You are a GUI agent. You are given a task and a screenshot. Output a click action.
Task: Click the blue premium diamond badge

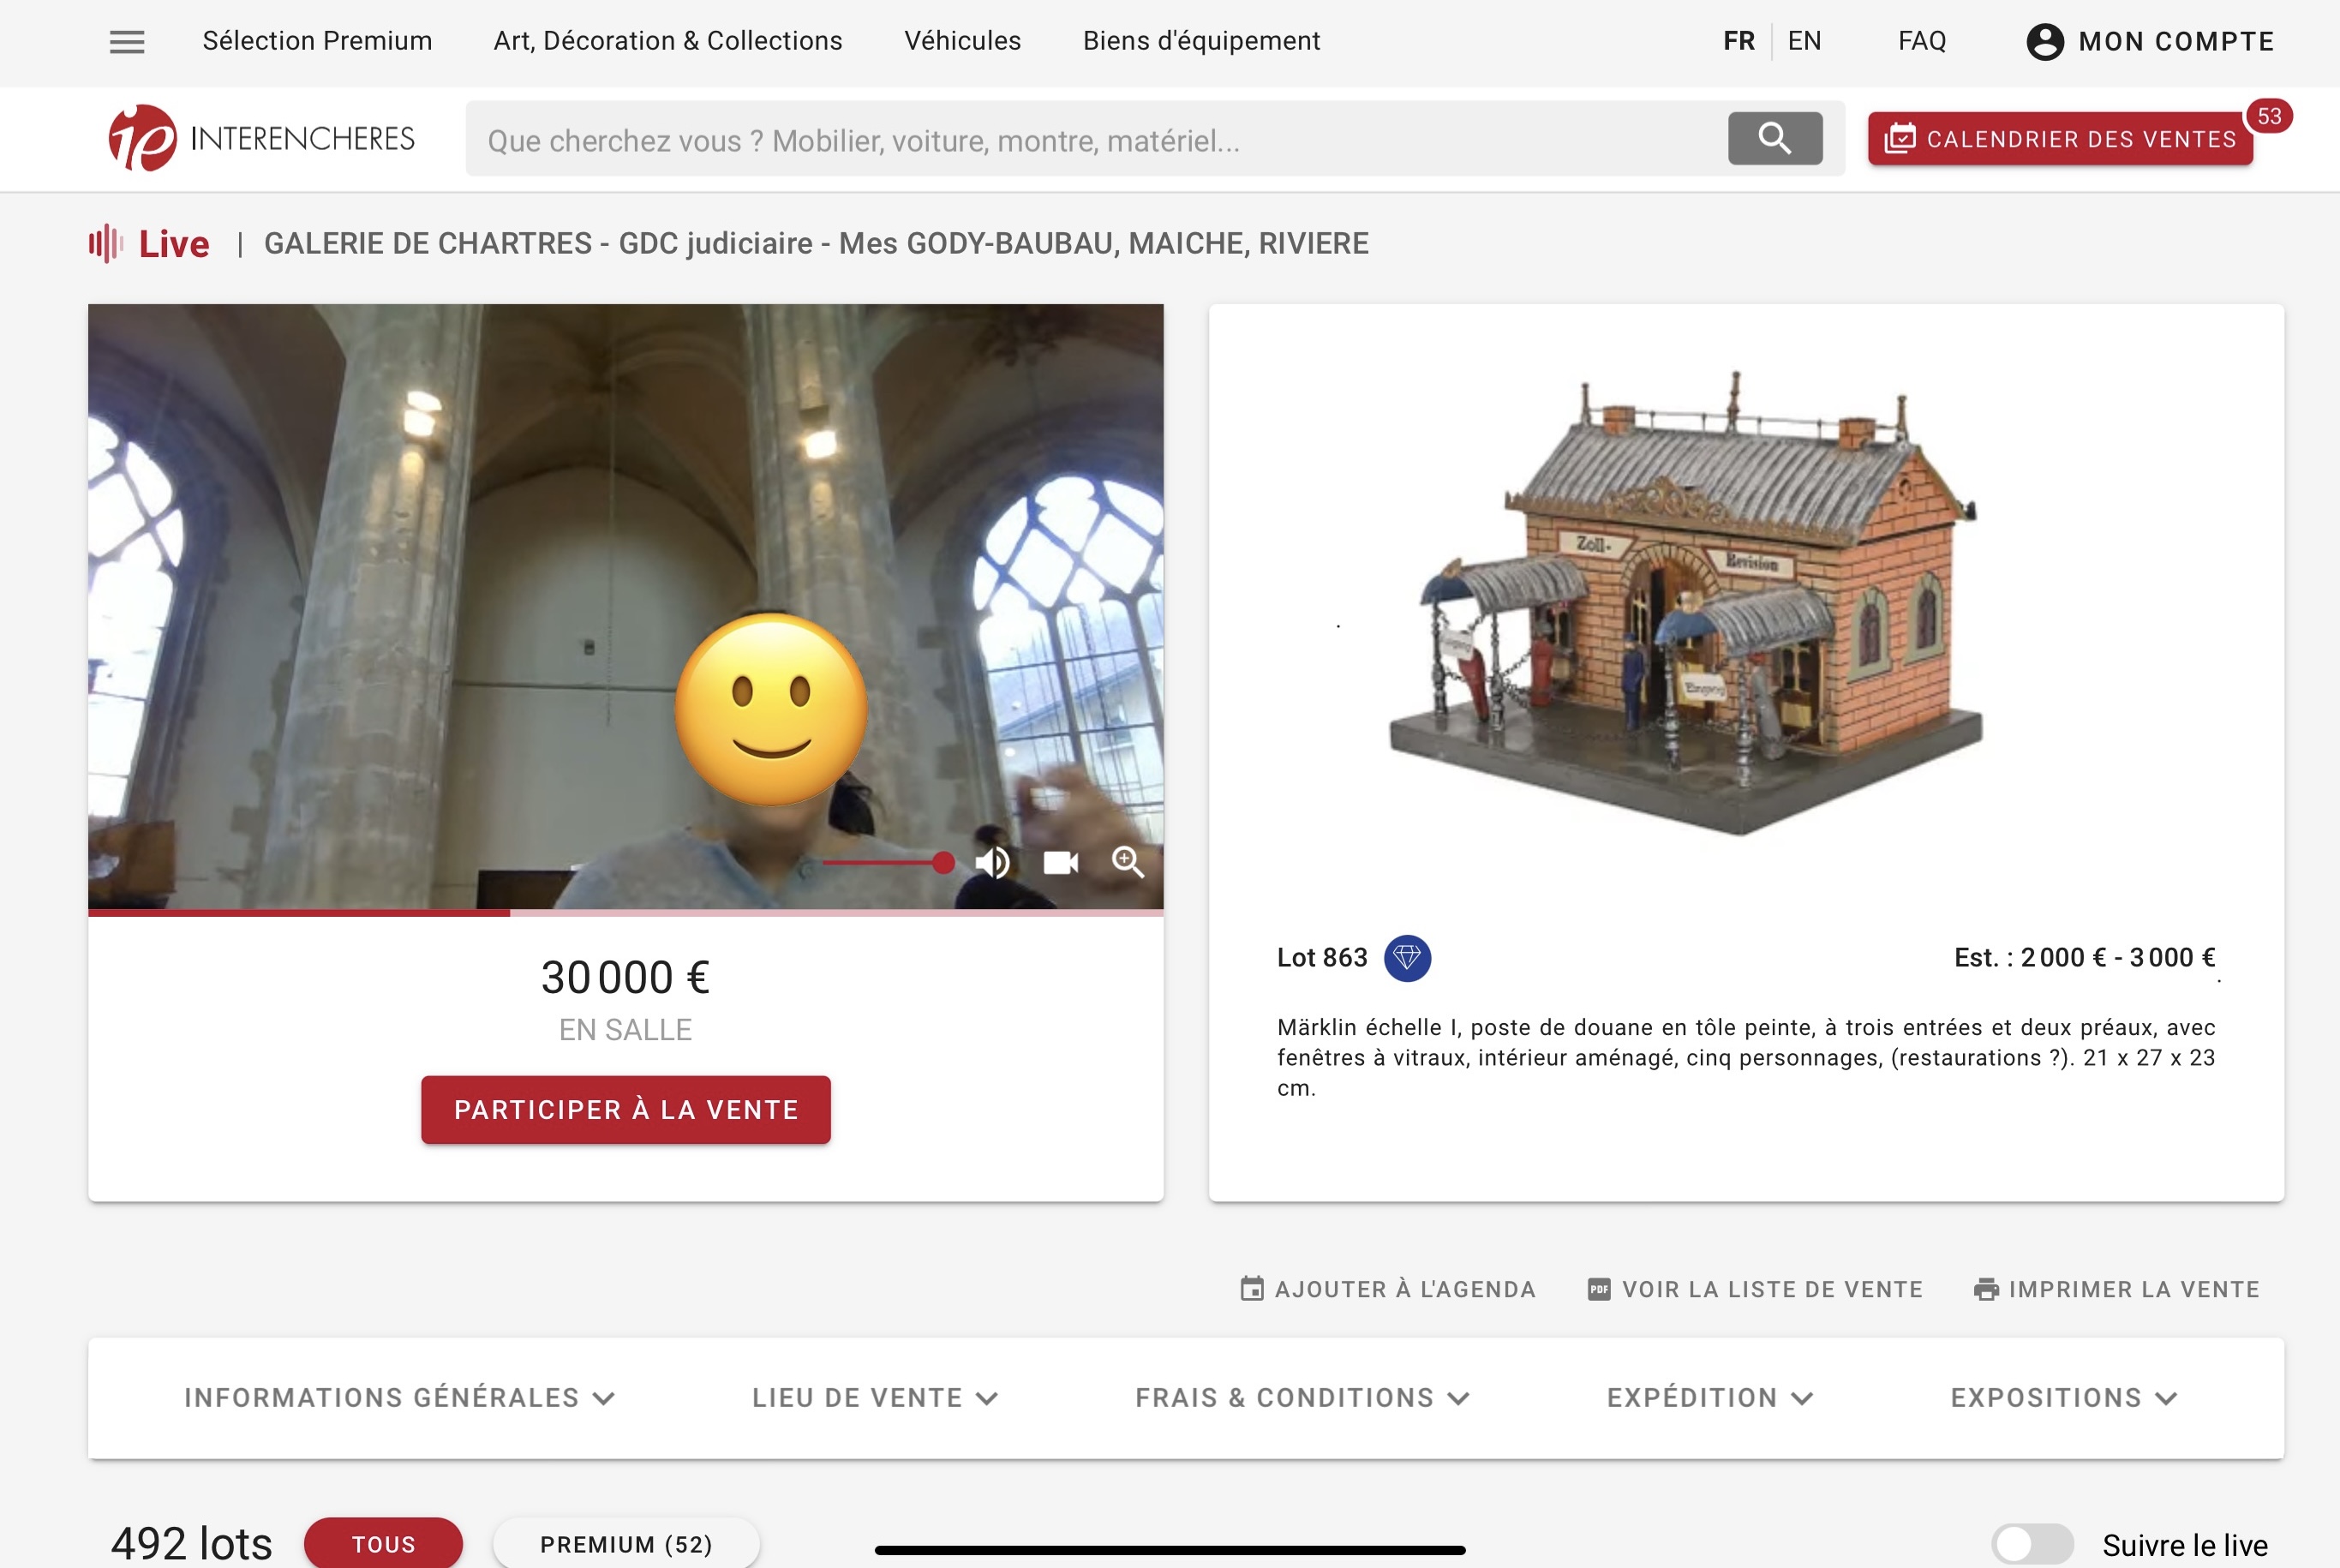[1406, 958]
